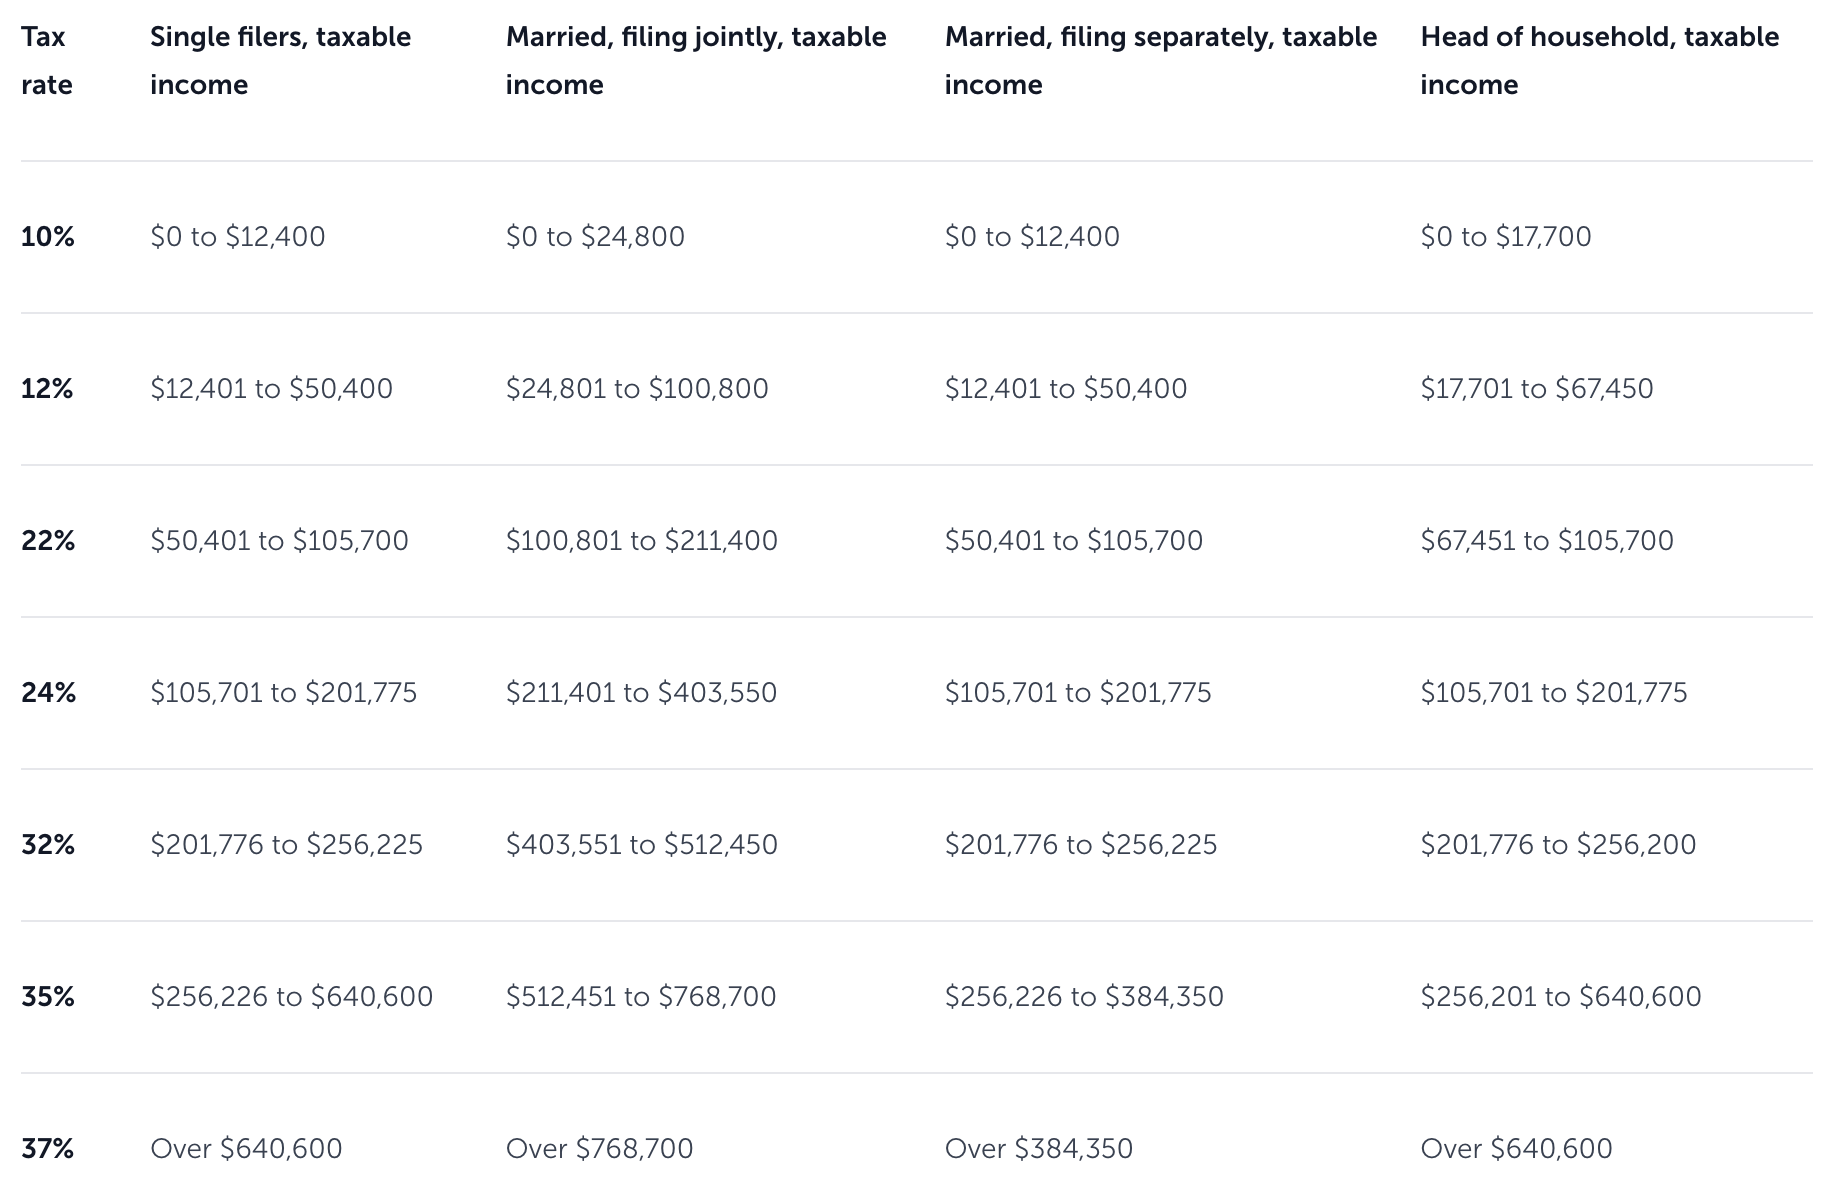The image size is (1826, 1204).
Task: Select the "Over $384,350" cell
Action: [x=1038, y=1149]
